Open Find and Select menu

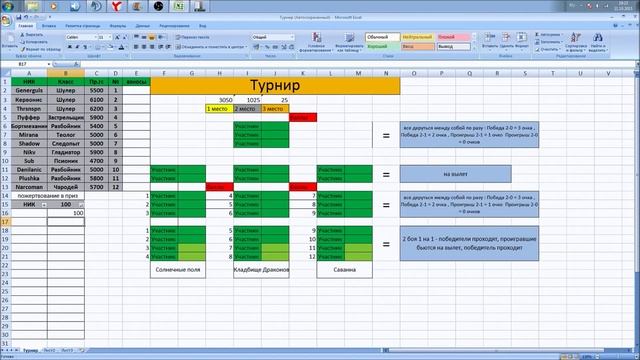point(598,42)
